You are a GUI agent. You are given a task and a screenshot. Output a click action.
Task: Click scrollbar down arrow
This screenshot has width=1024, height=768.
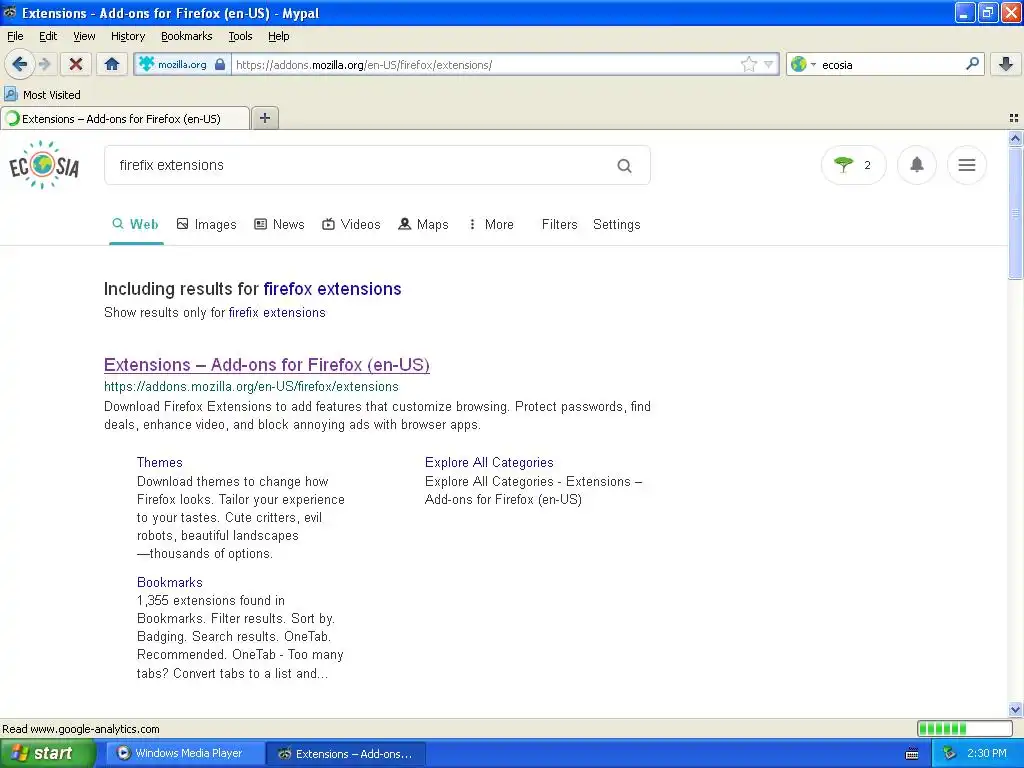[1015, 709]
